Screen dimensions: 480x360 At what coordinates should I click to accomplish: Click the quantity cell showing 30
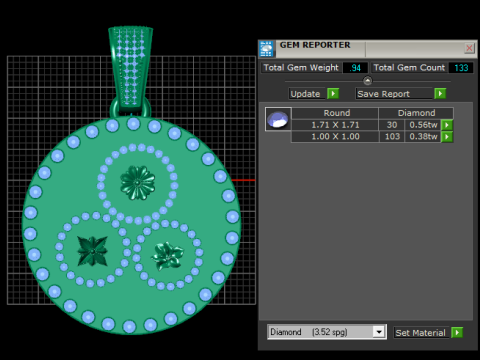click(x=392, y=125)
